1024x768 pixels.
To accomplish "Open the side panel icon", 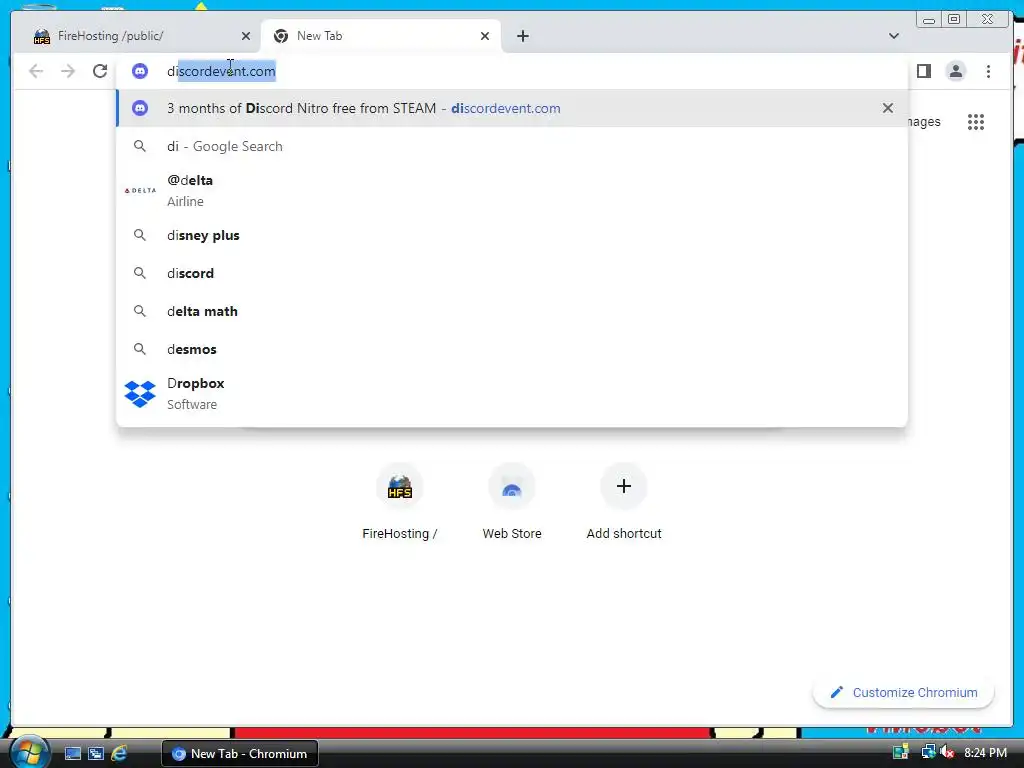I will pos(923,71).
